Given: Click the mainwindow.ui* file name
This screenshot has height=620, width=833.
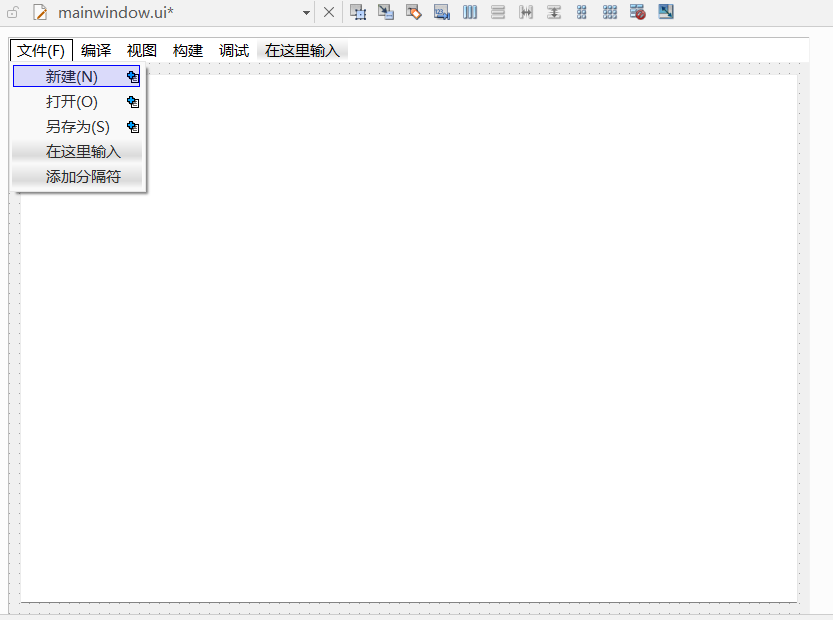Looking at the screenshot, I should coord(116,13).
